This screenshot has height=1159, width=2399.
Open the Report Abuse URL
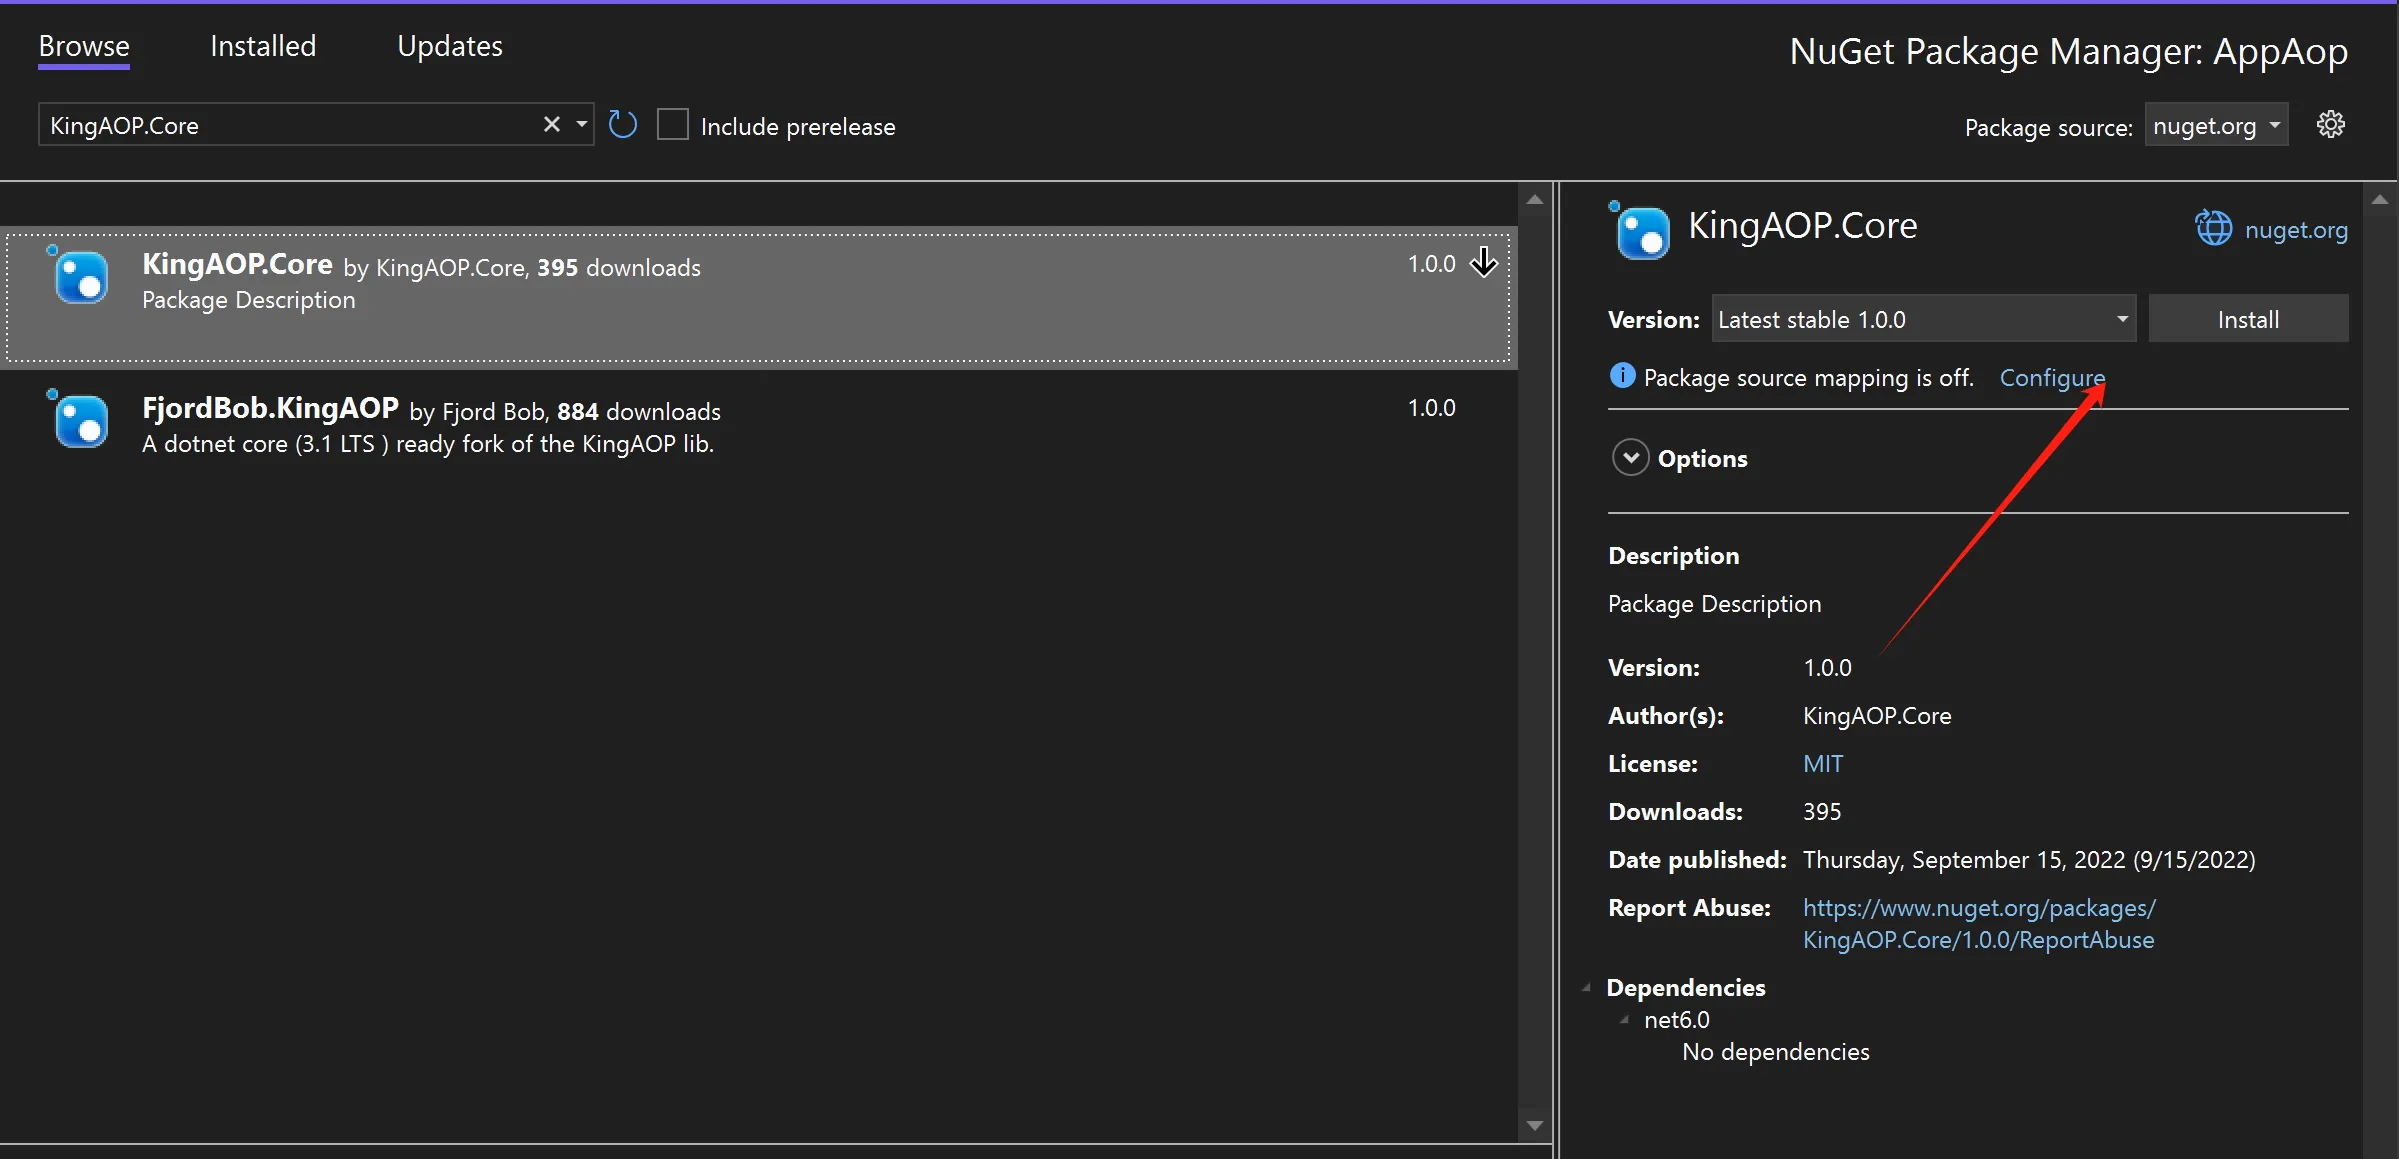tap(1978, 924)
